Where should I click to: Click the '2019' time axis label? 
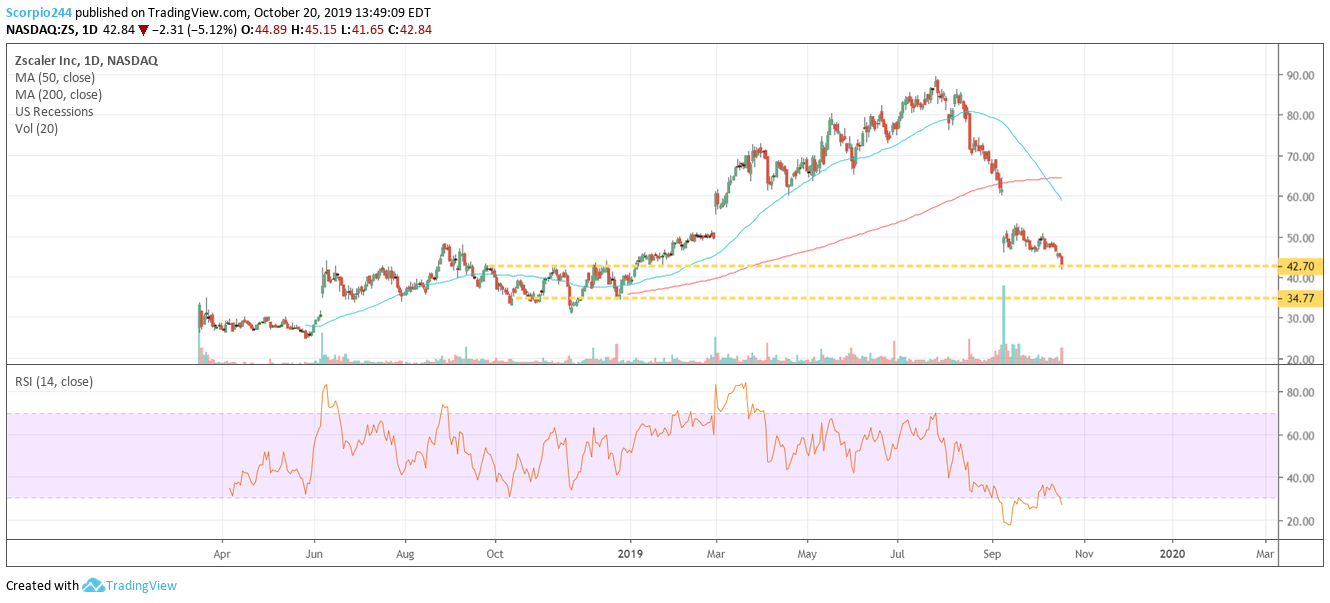pyautogui.click(x=631, y=552)
